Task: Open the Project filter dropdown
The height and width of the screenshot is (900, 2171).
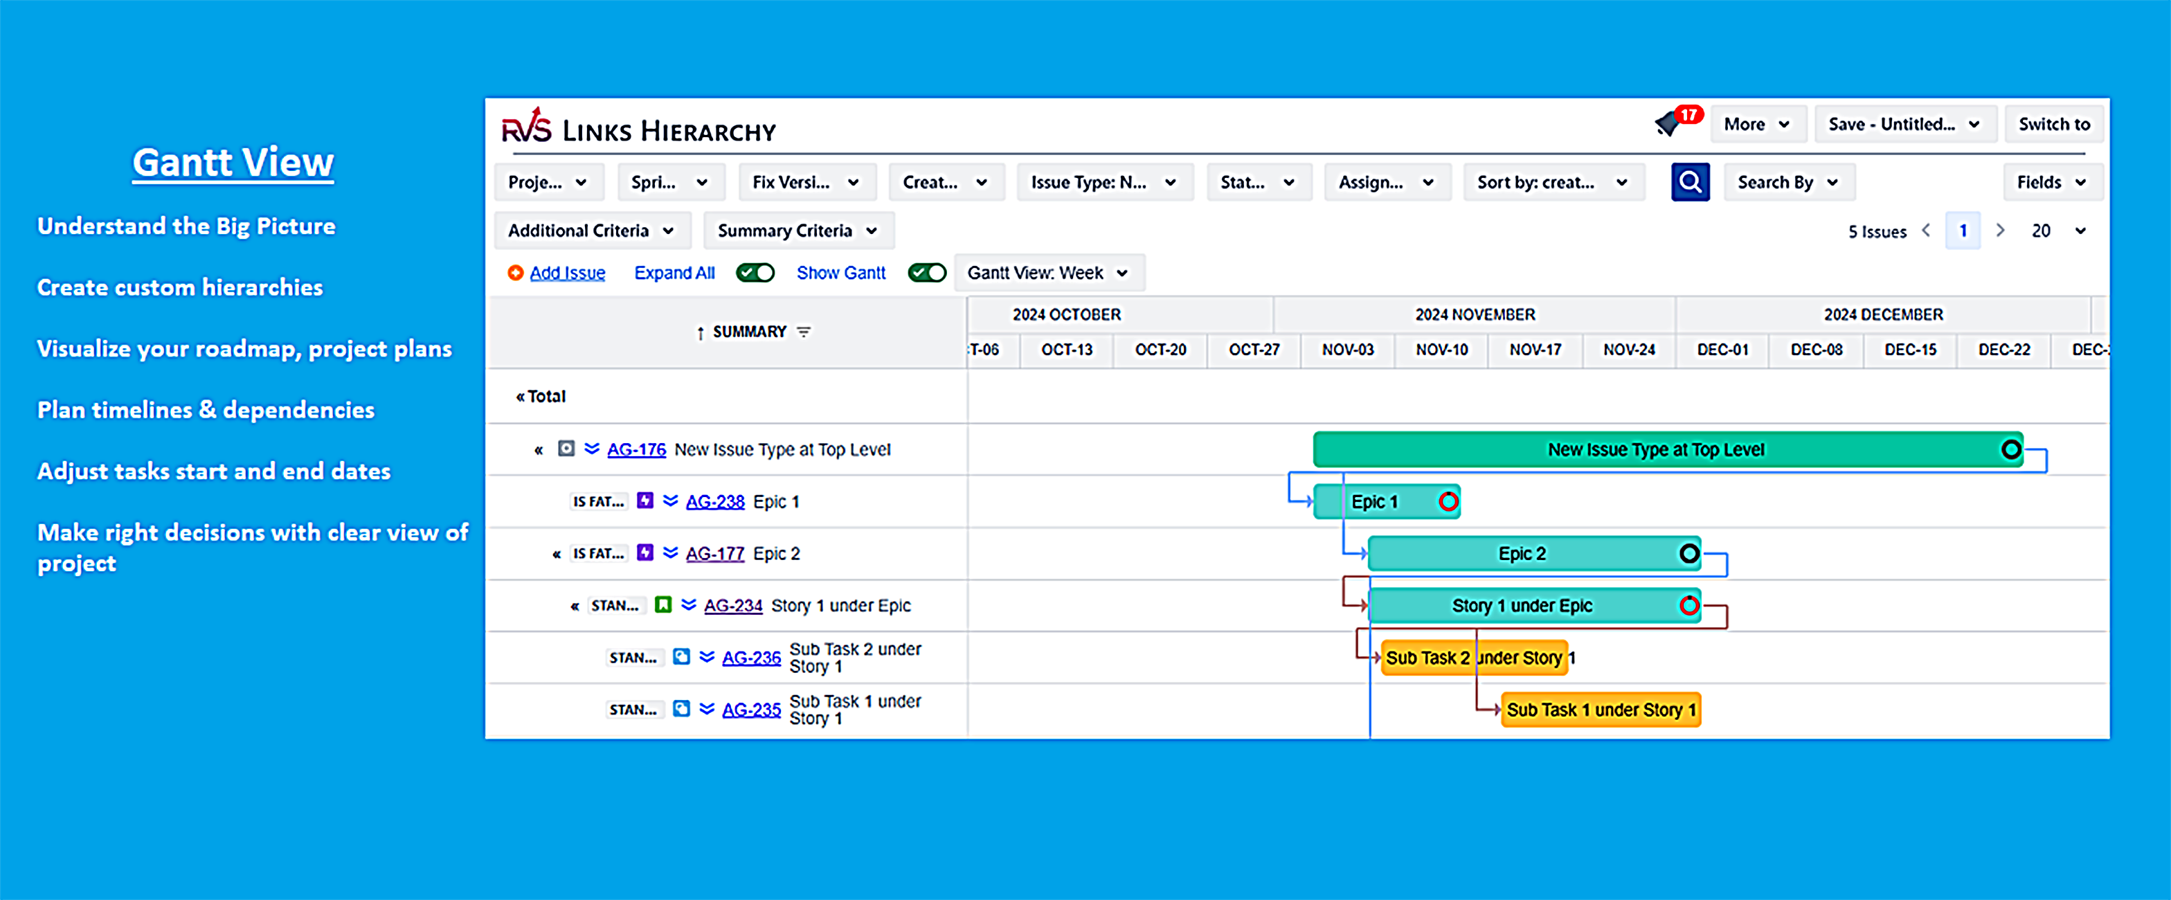Action: point(548,182)
